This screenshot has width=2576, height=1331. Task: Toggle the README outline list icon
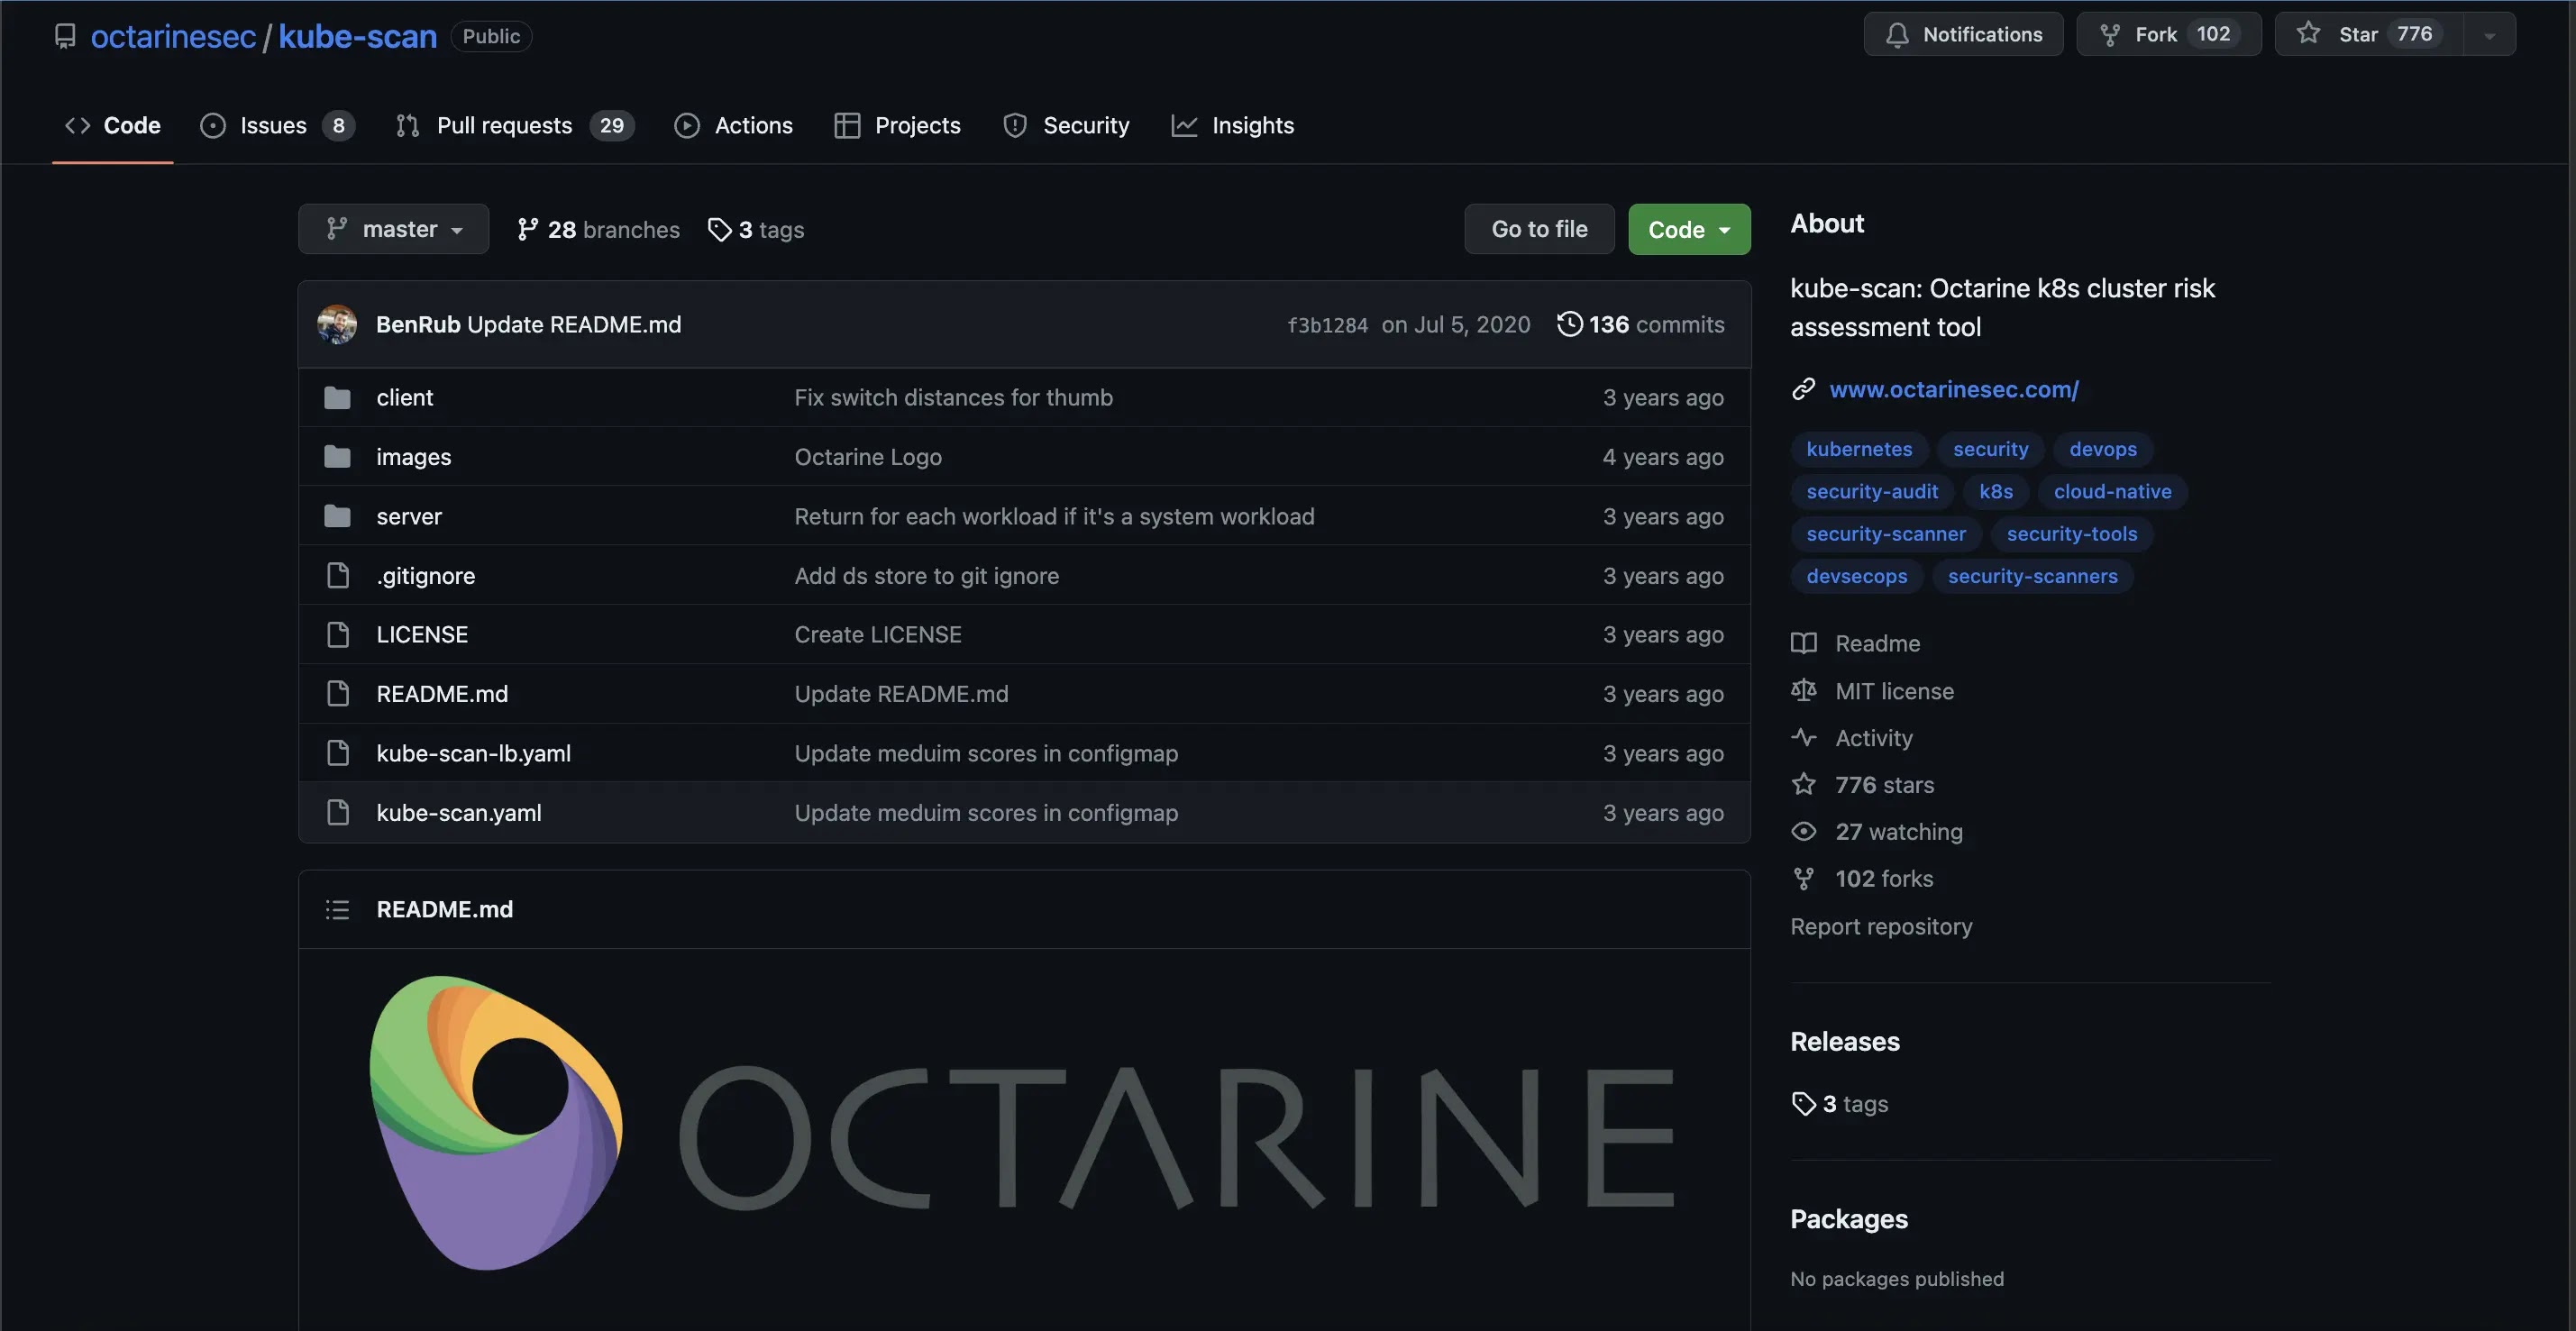(337, 909)
